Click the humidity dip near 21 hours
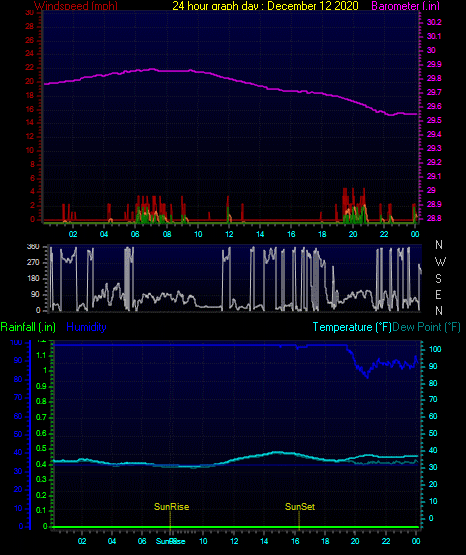Viewport: 466px width, 555px height. coord(367,376)
